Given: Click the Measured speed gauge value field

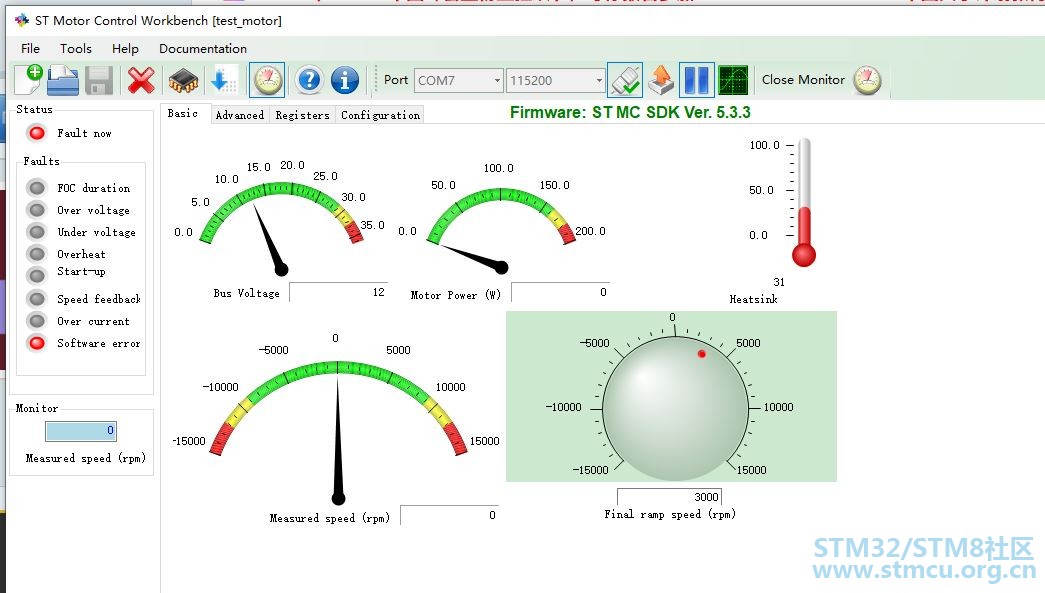Looking at the screenshot, I should (449, 515).
